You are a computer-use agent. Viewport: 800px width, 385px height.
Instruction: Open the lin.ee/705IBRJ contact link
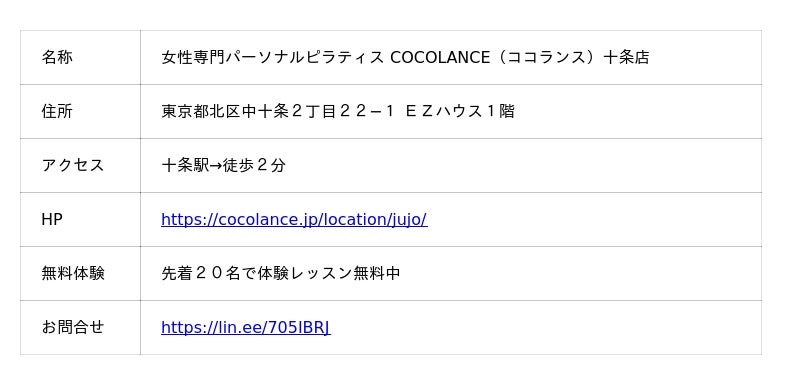click(246, 327)
